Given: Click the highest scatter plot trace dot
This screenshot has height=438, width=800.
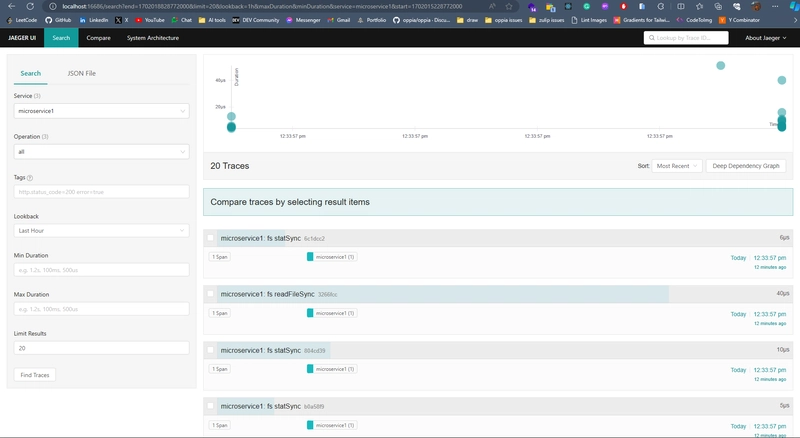Looking at the screenshot, I should click(720, 65).
